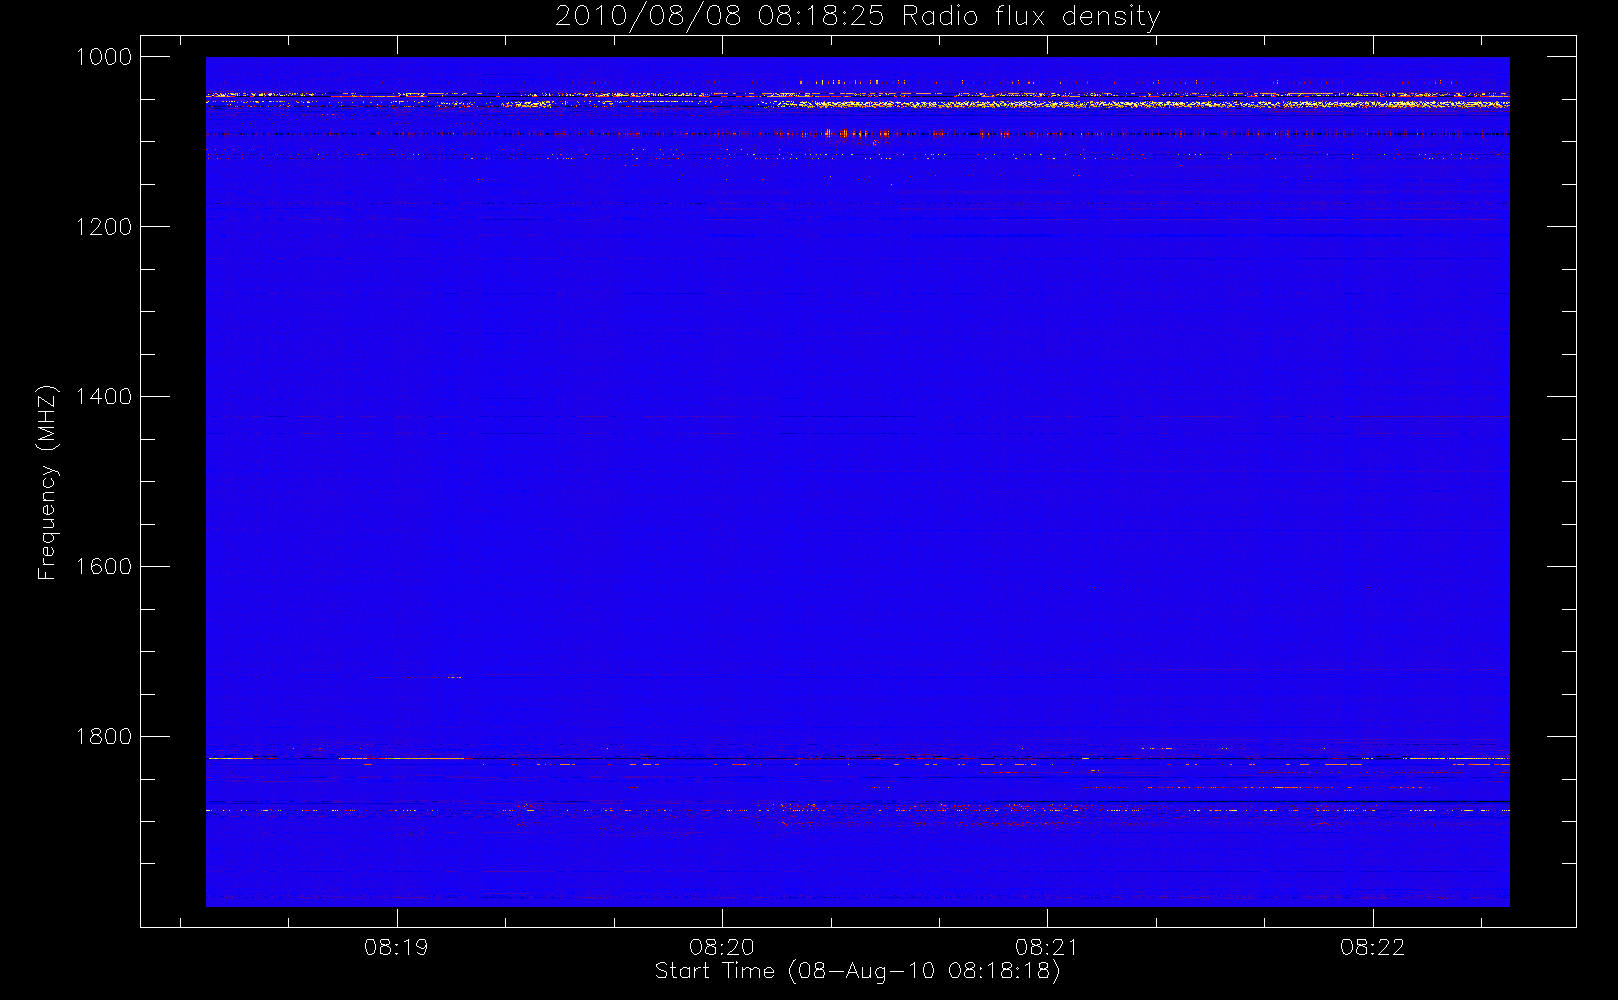This screenshot has width=1618, height=1000.
Task: Click the 08:22 time axis label
Action: click(1373, 947)
